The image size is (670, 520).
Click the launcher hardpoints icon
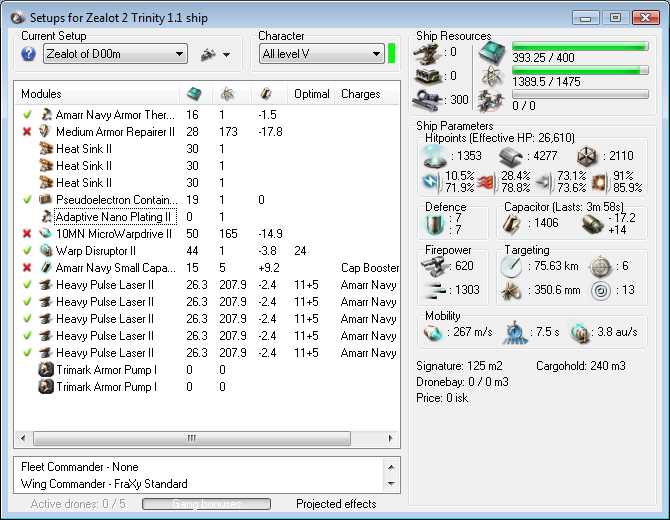pyautogui.click(x=427, y=76)
